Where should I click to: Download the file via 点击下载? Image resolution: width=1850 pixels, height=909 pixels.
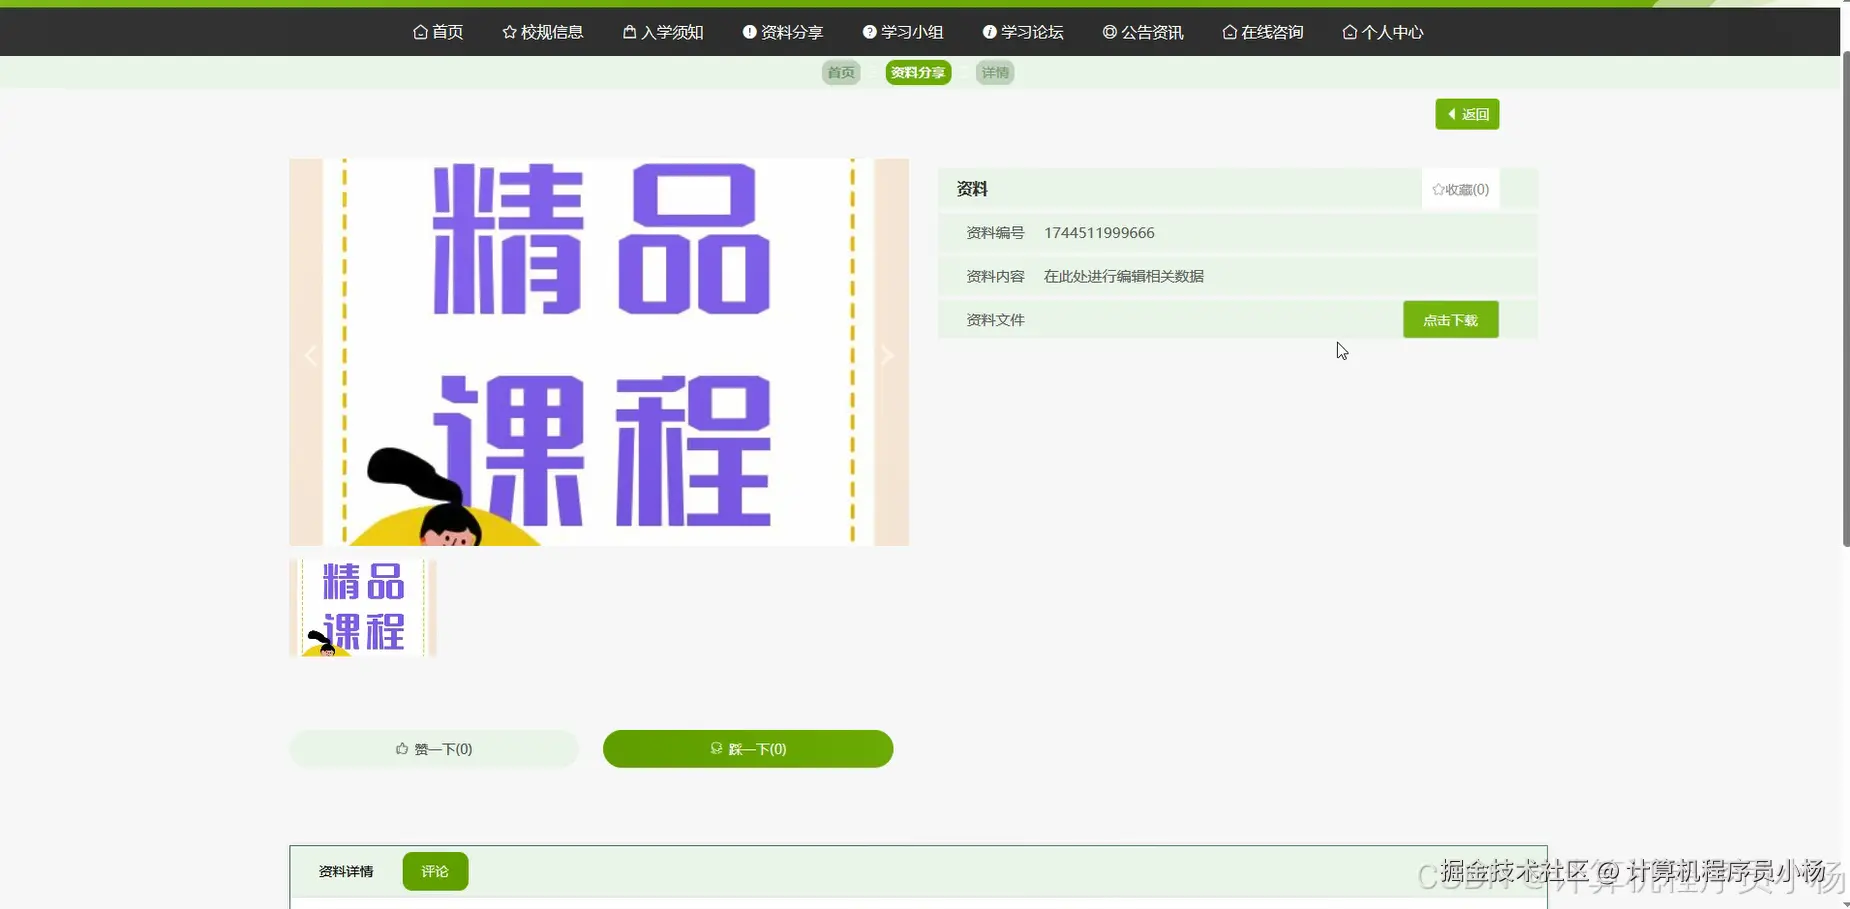1450,319
